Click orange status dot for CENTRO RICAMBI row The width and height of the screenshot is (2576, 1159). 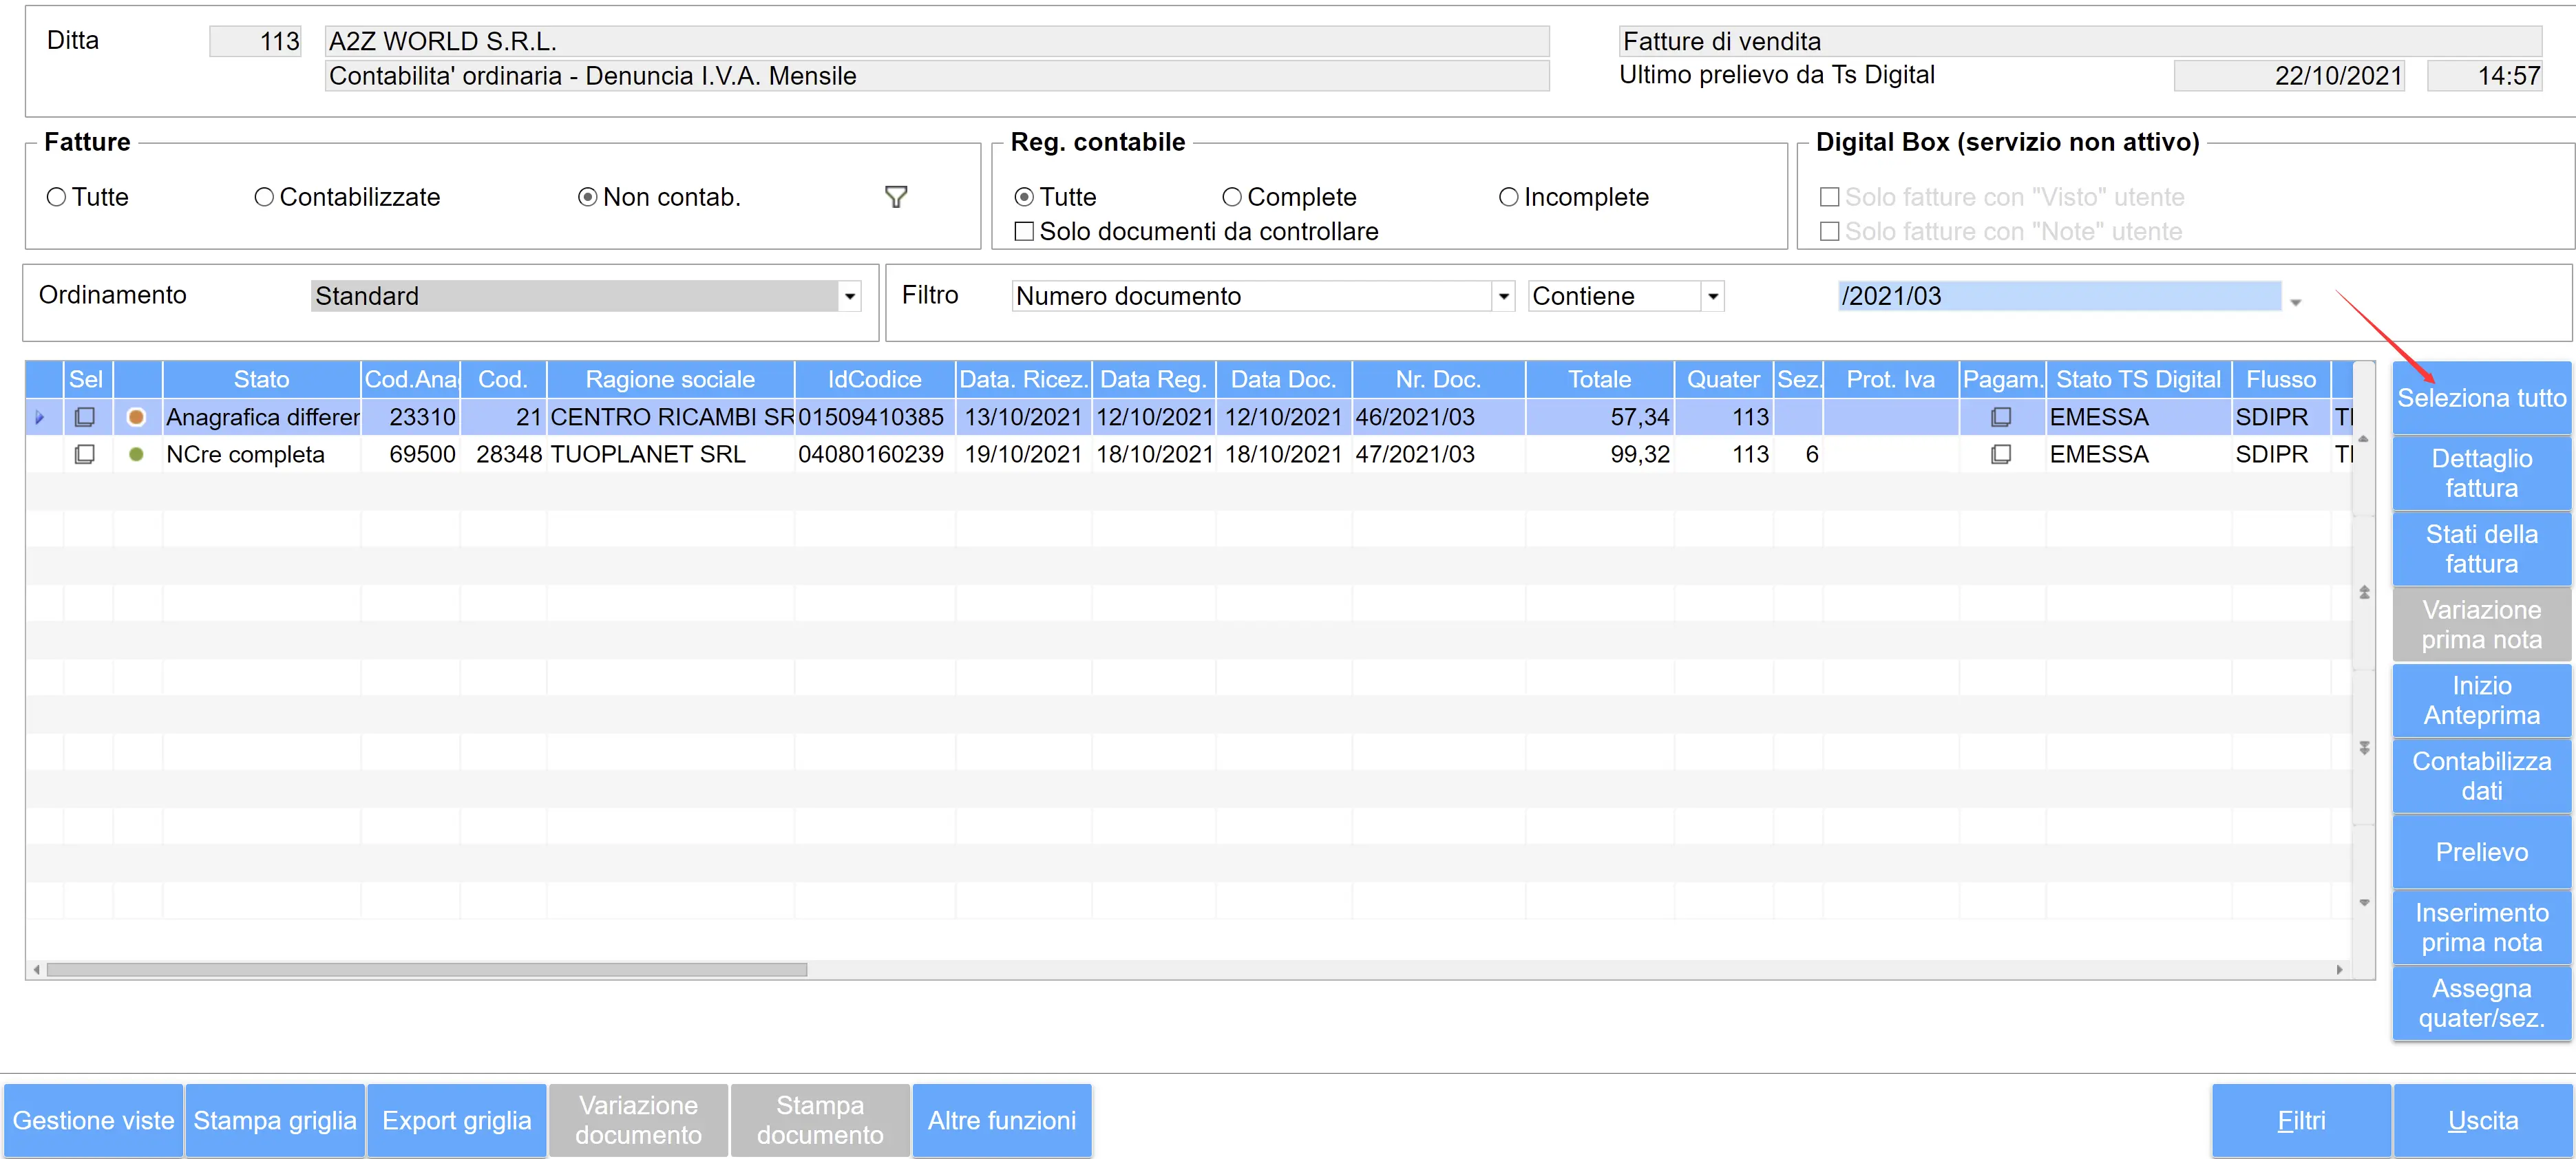coord(136,417)
